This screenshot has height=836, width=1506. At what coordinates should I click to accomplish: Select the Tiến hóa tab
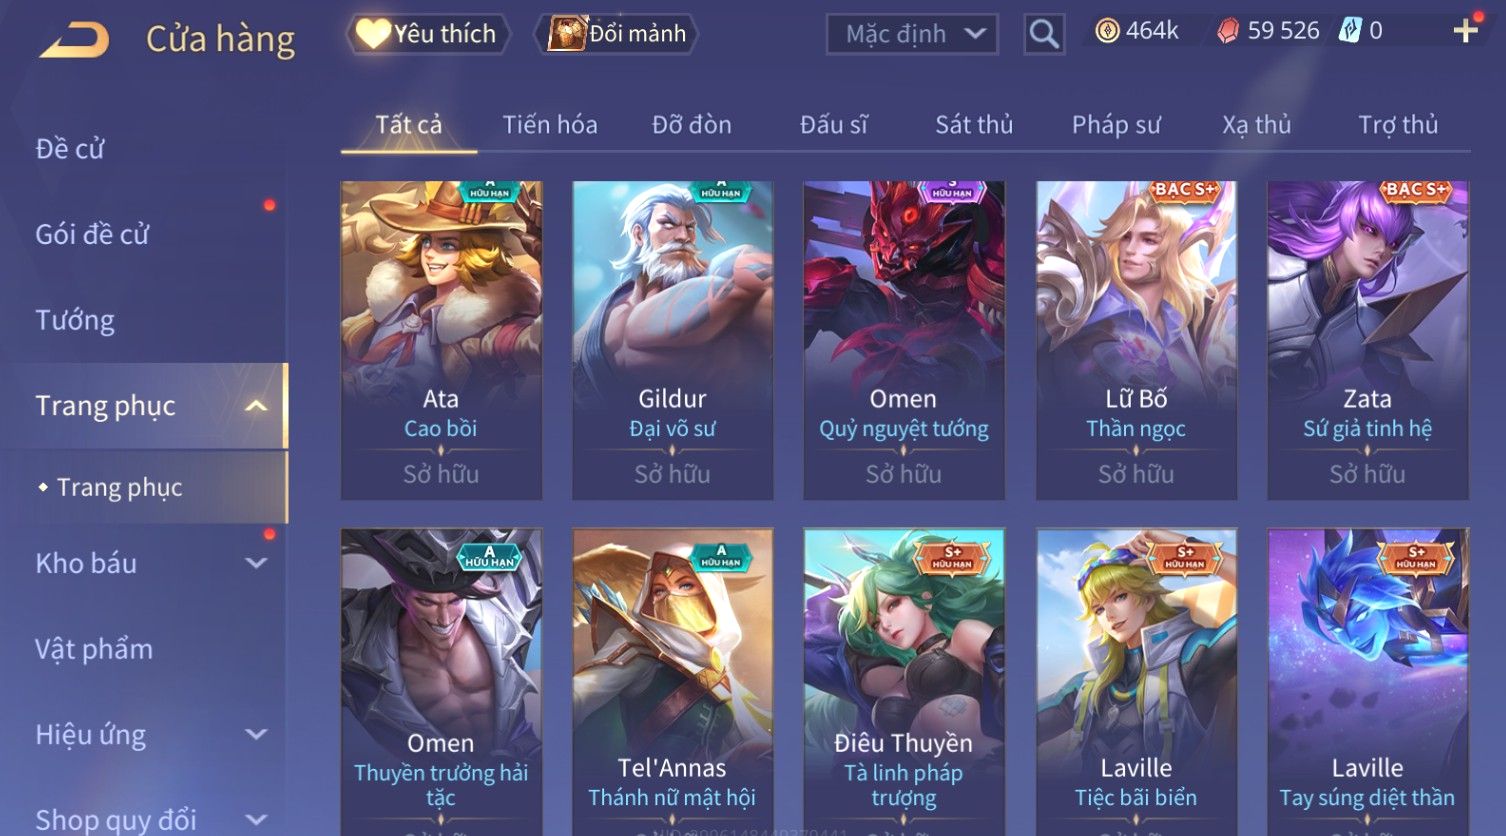point(550,125)
